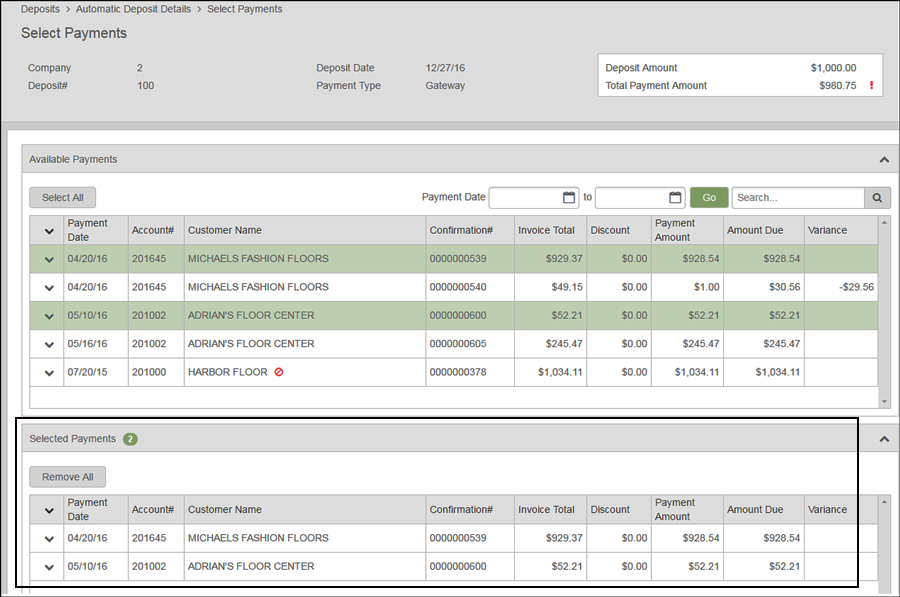The width and height of the screenshot is (900, 597).
Task: Collapse the Selected Payments section
Action: [882, 438]
